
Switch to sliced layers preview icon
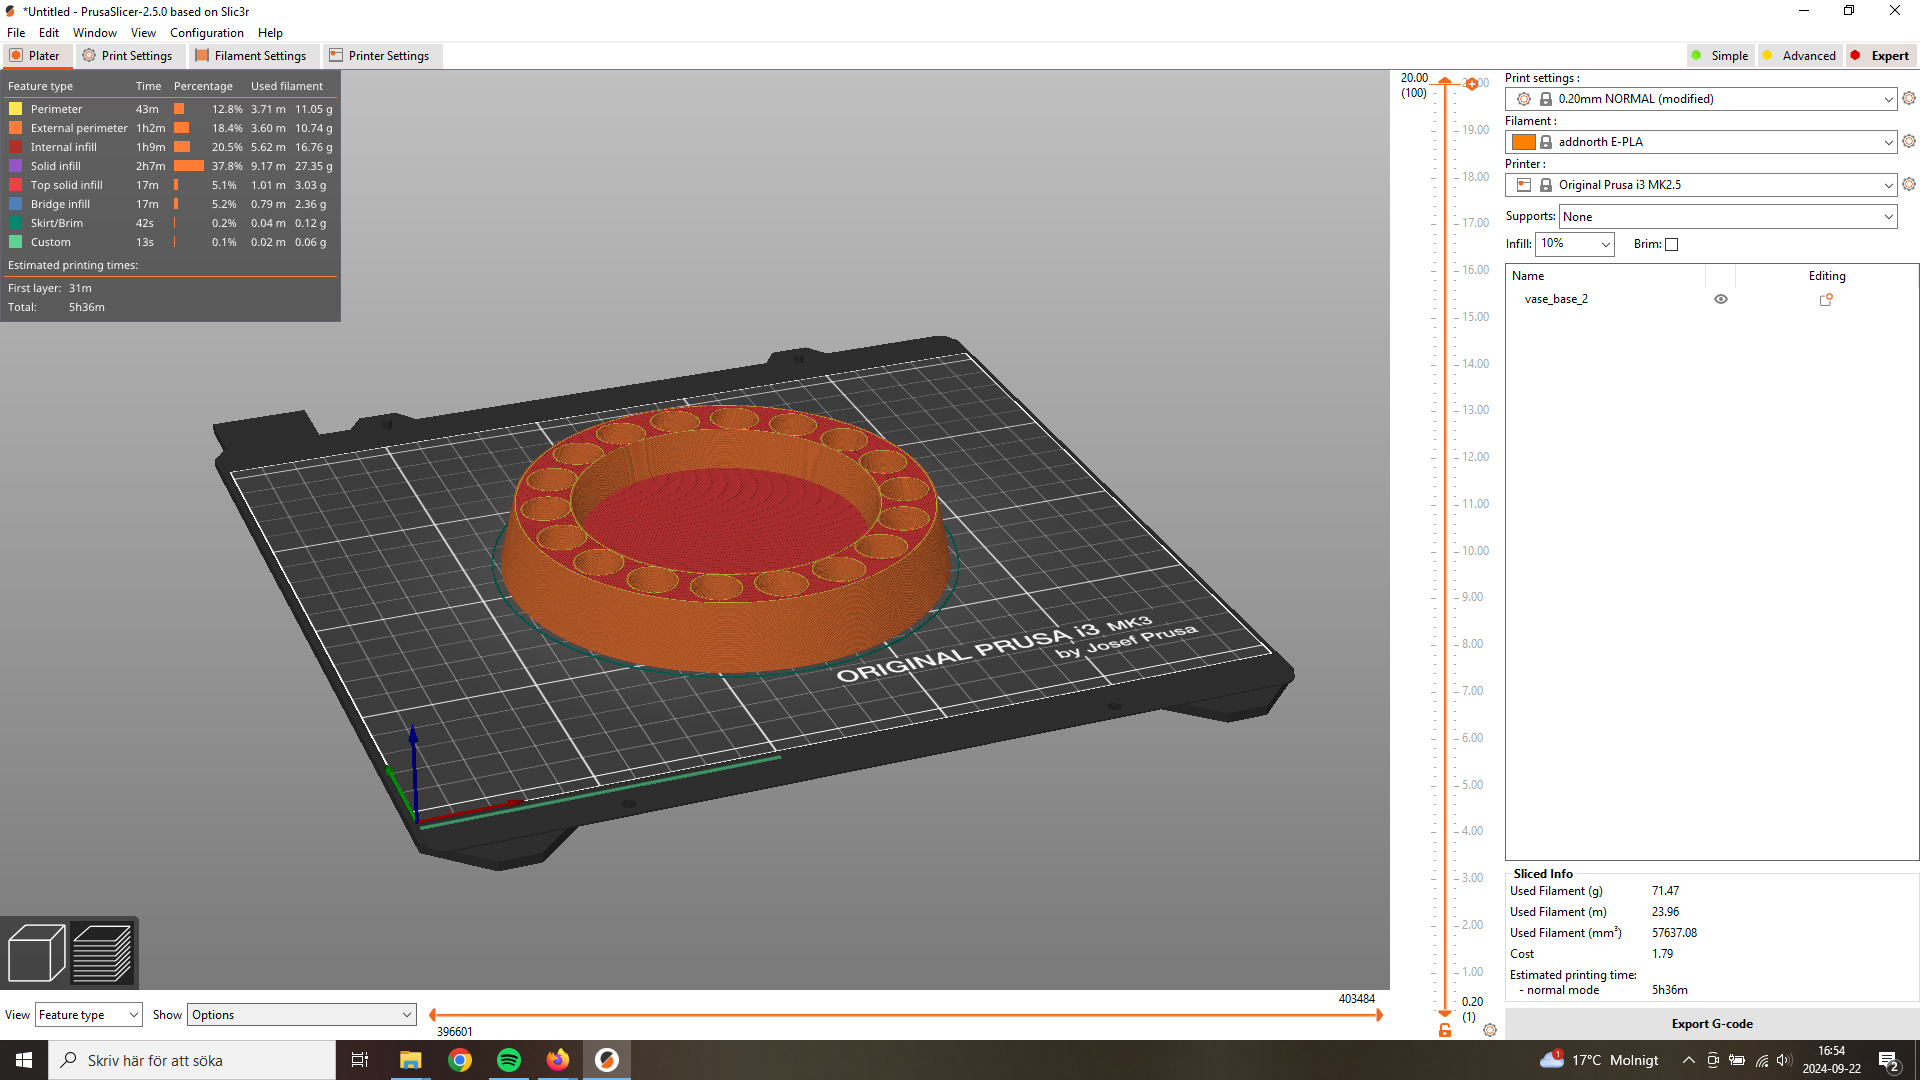[102, 953]
